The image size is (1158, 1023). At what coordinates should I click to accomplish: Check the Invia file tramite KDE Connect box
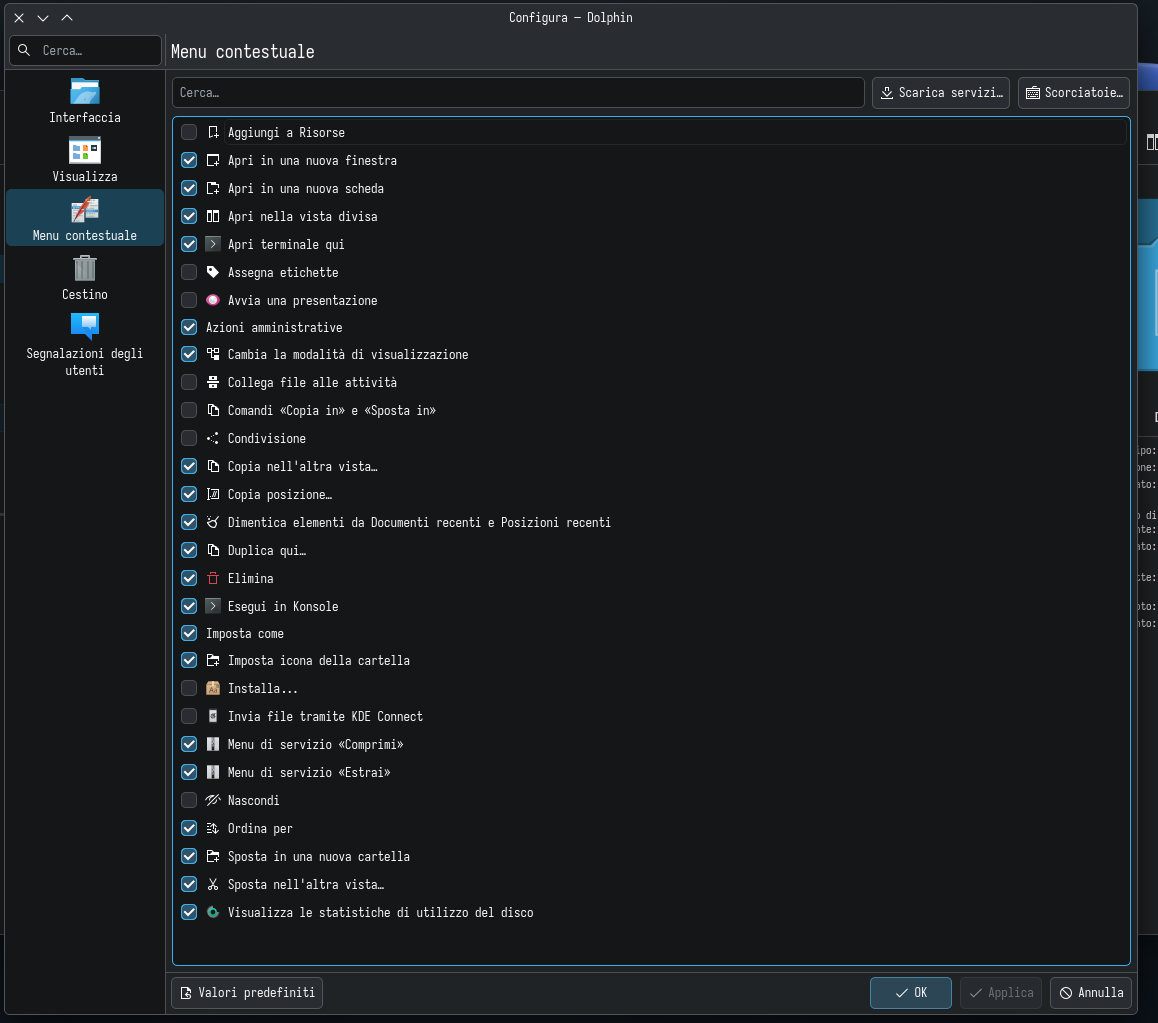(x=189, y=716)
